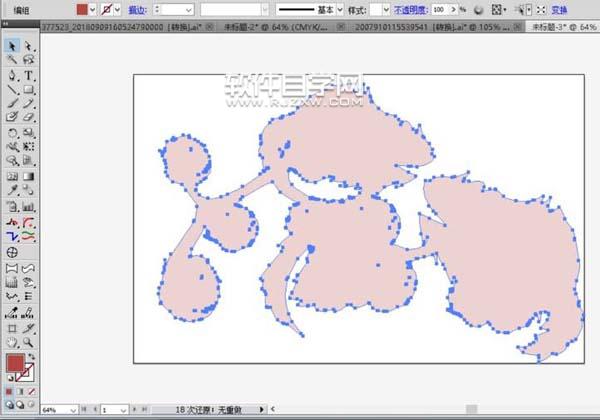Open the brush definition 基本 dropdown
This screenshot has height=420, width=600.
pos(340,10)
